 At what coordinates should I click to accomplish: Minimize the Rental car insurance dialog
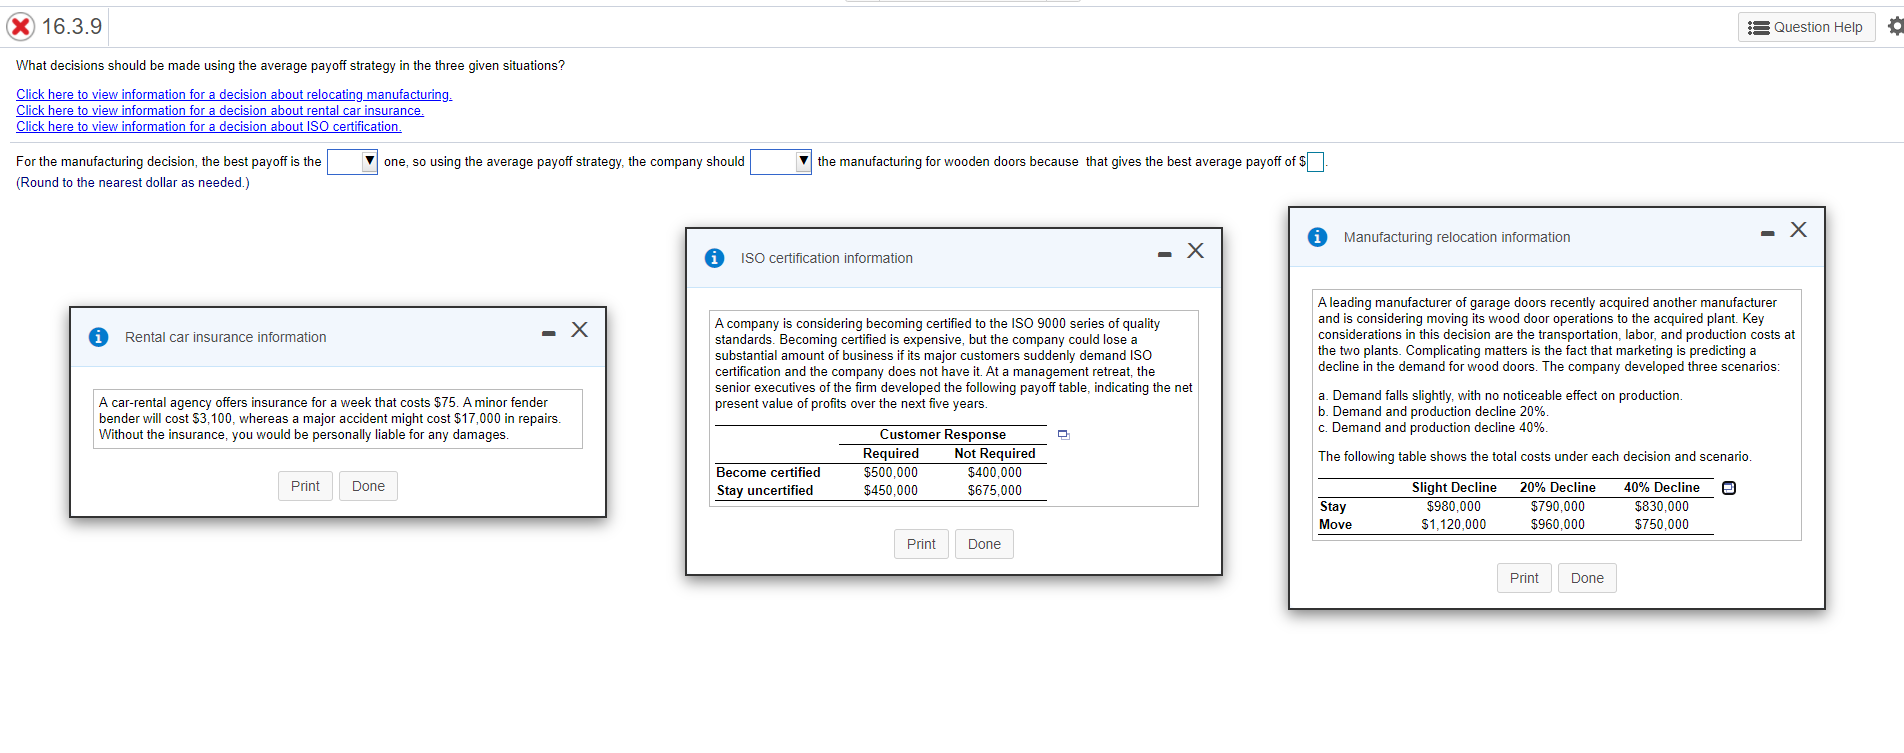548,333
